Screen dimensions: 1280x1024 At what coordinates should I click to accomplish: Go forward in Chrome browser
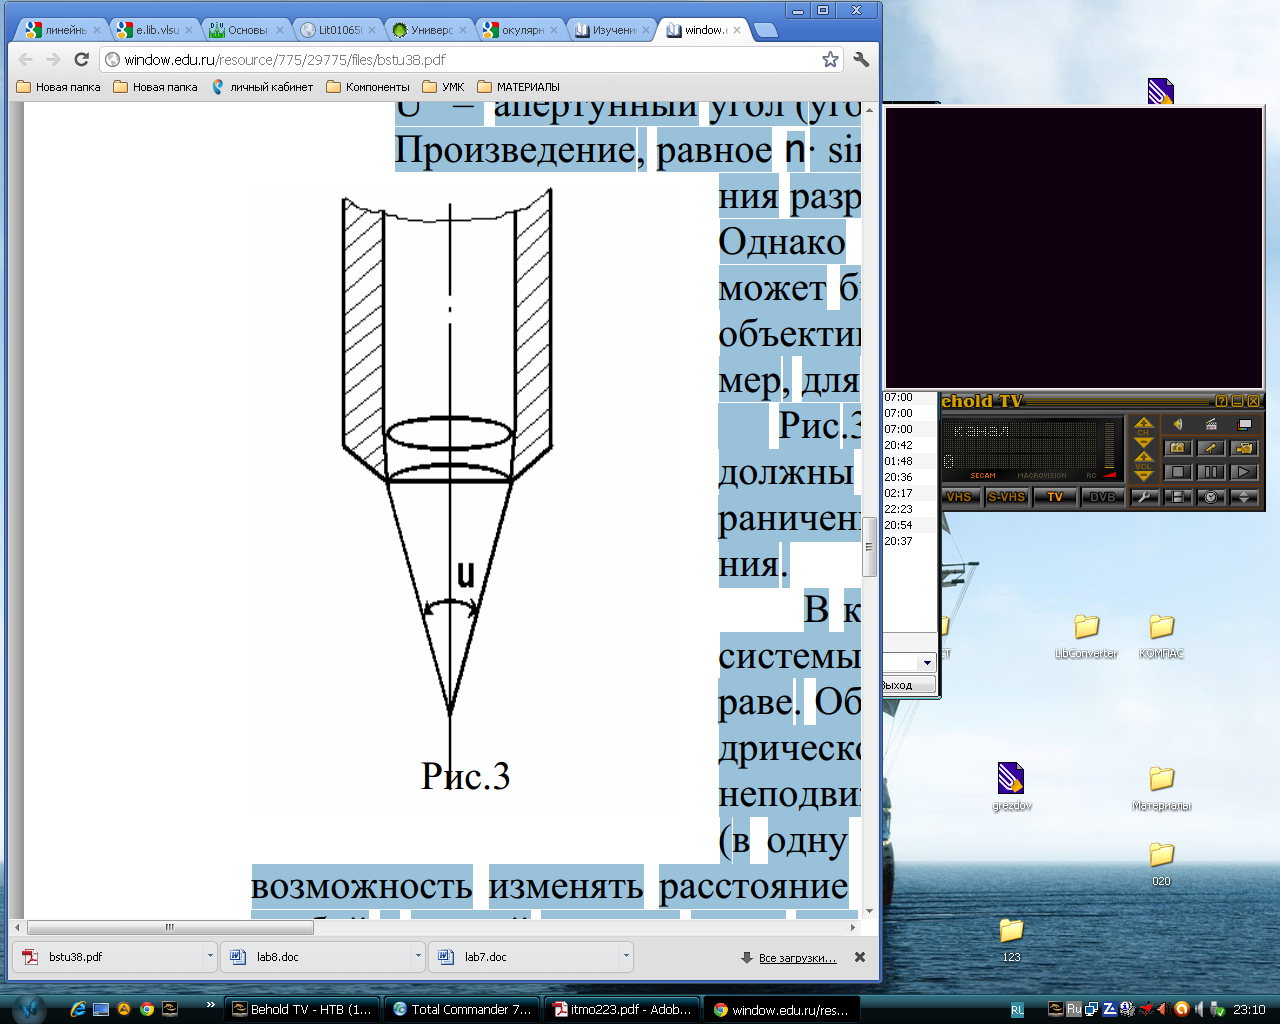pos(54,59)
